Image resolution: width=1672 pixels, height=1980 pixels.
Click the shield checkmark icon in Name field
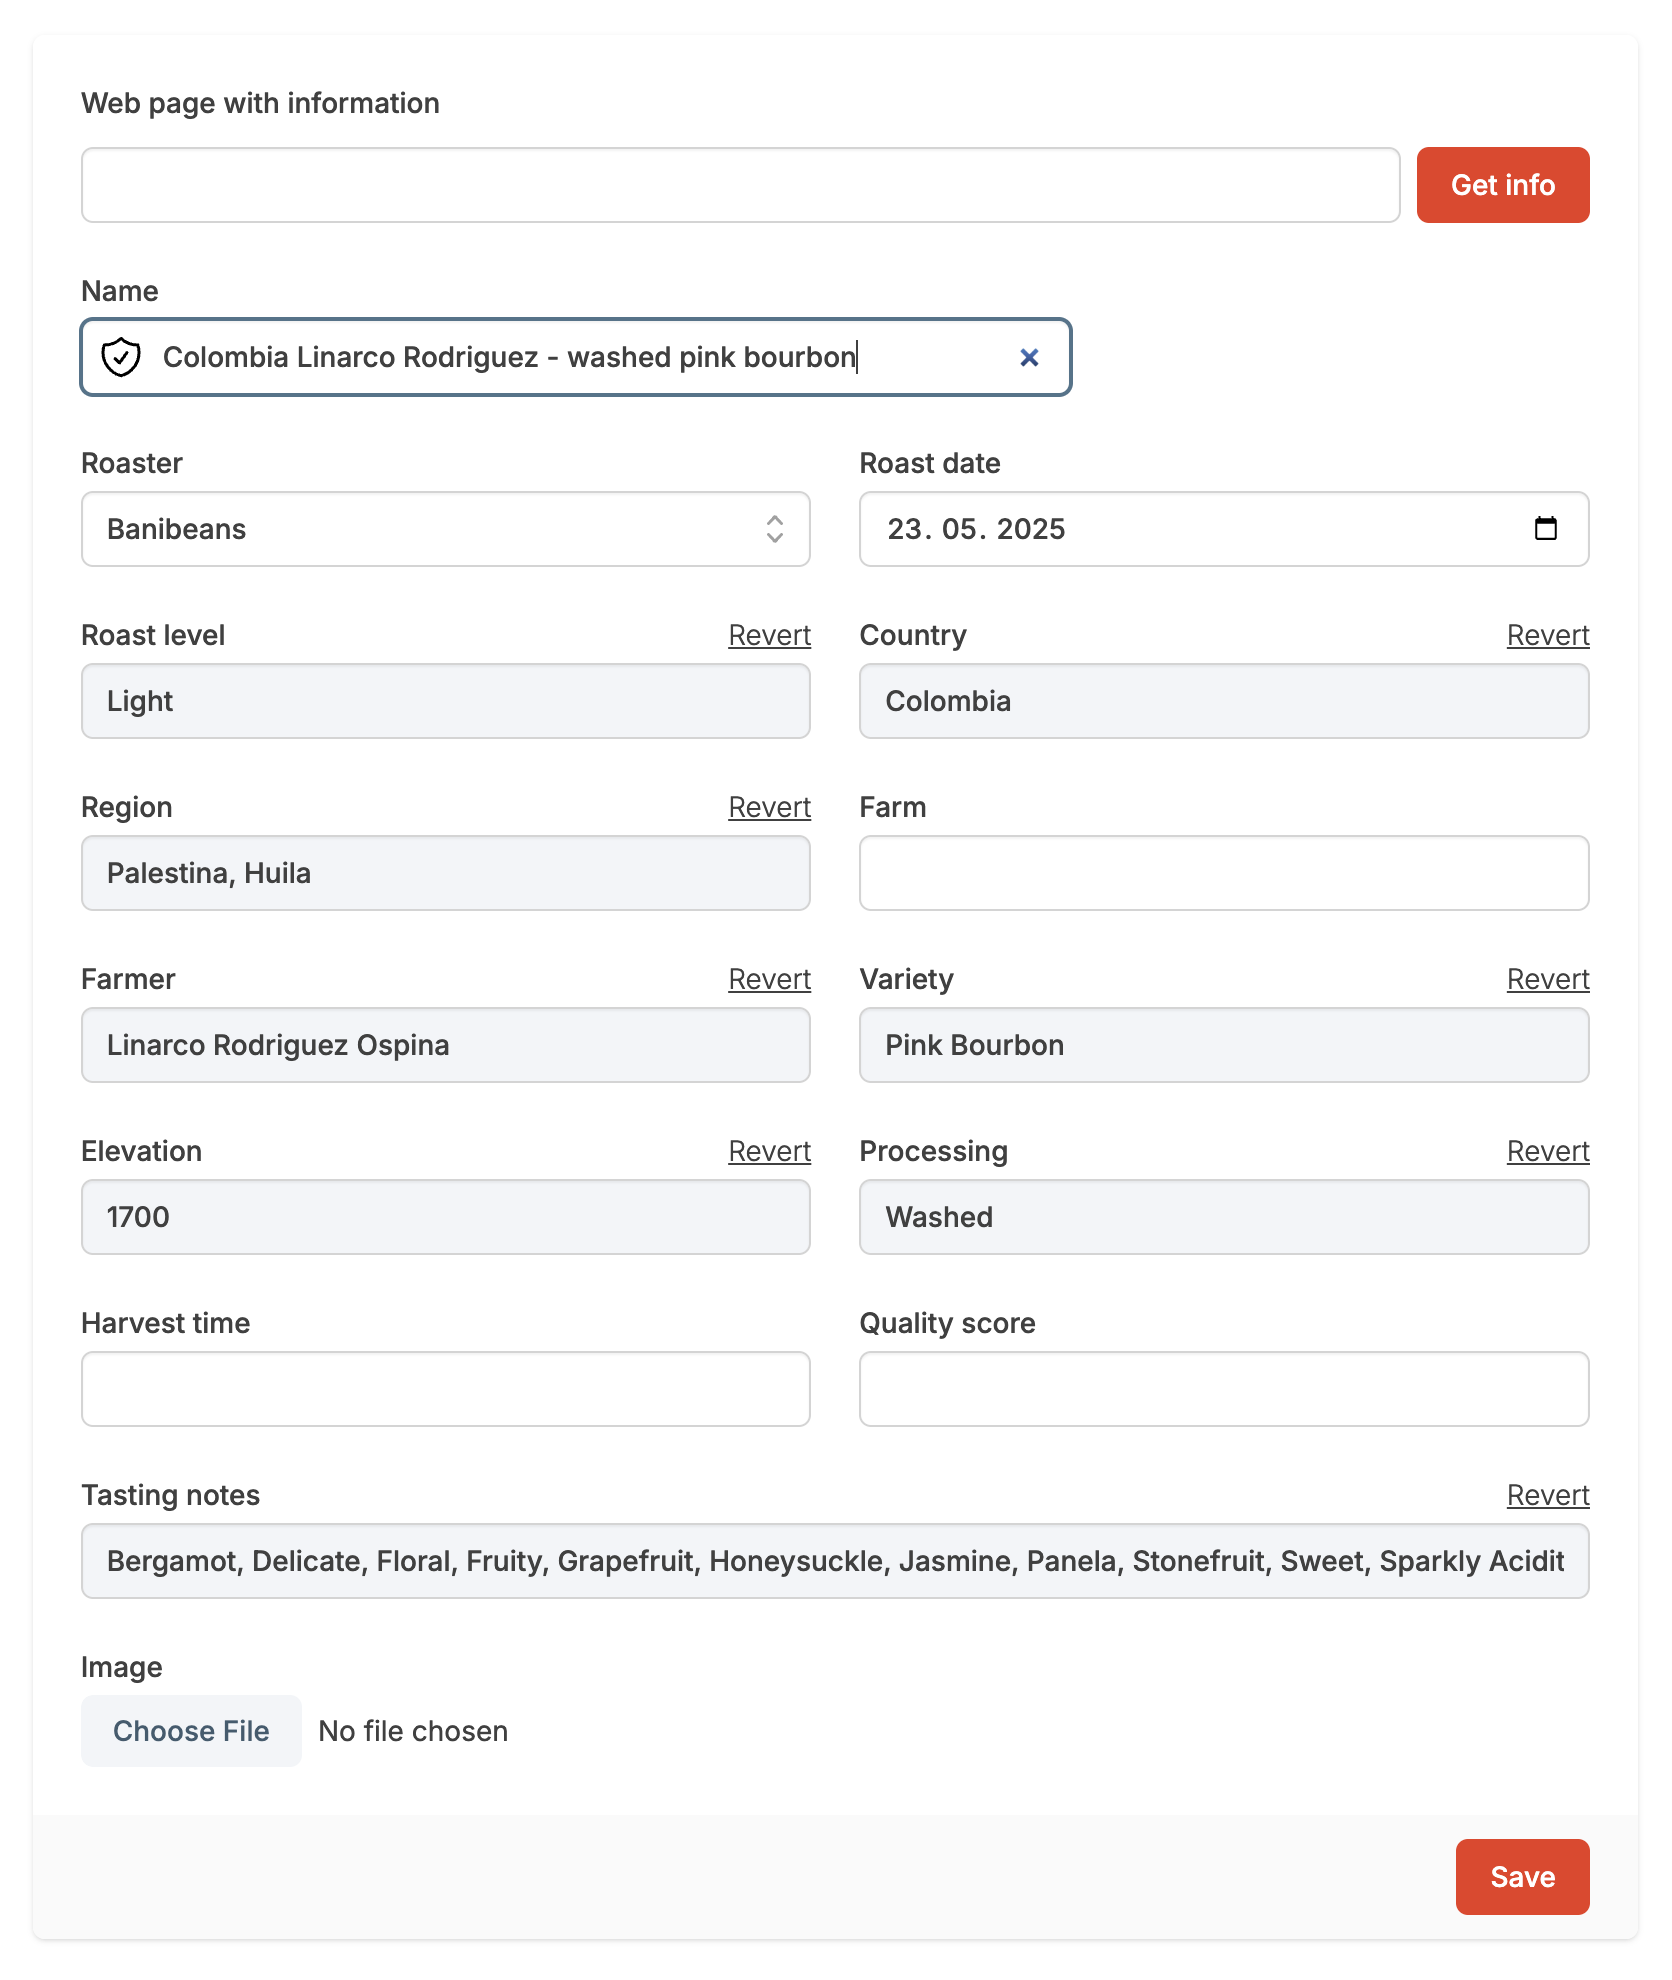[121, 357]
